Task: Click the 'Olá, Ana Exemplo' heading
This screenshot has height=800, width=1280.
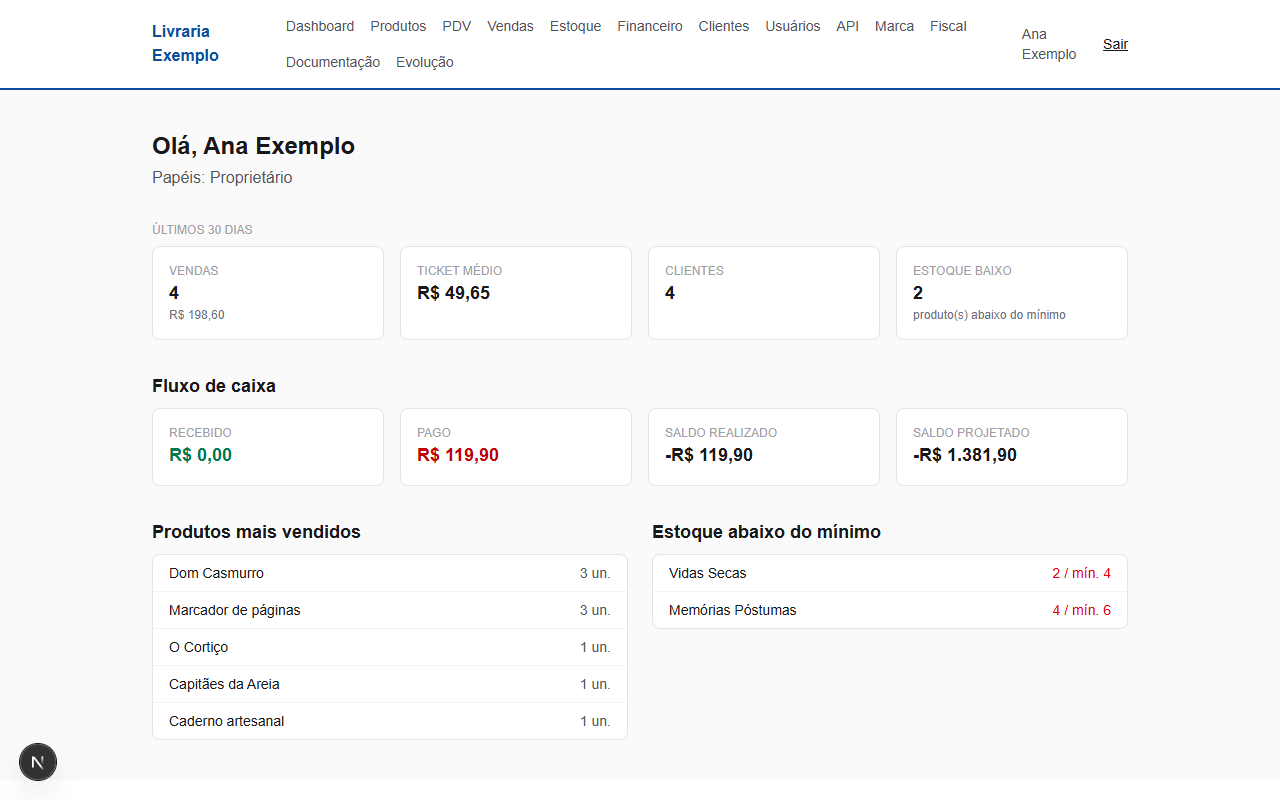Action: point(253,146)
